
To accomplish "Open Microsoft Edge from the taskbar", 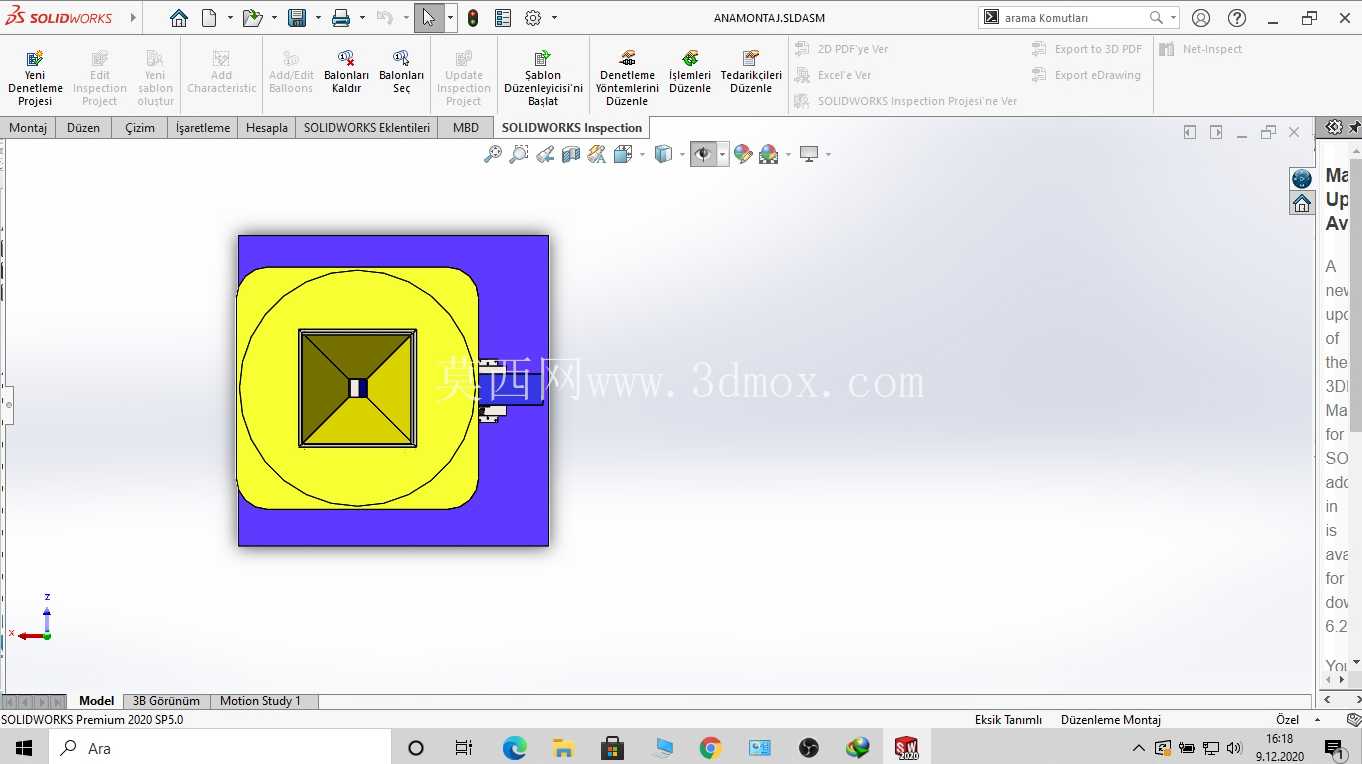I will point(514,748).
